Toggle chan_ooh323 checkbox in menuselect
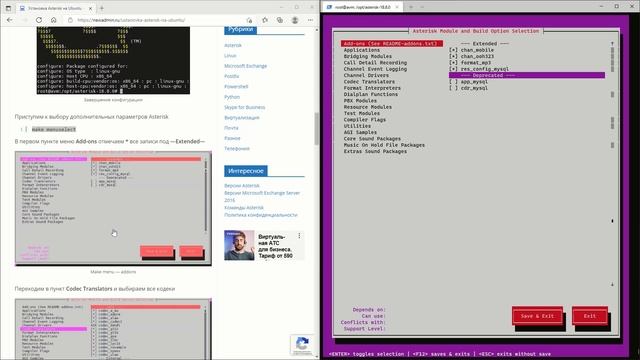The width and height of the screenshot is (640, 360). coord(453,56)
